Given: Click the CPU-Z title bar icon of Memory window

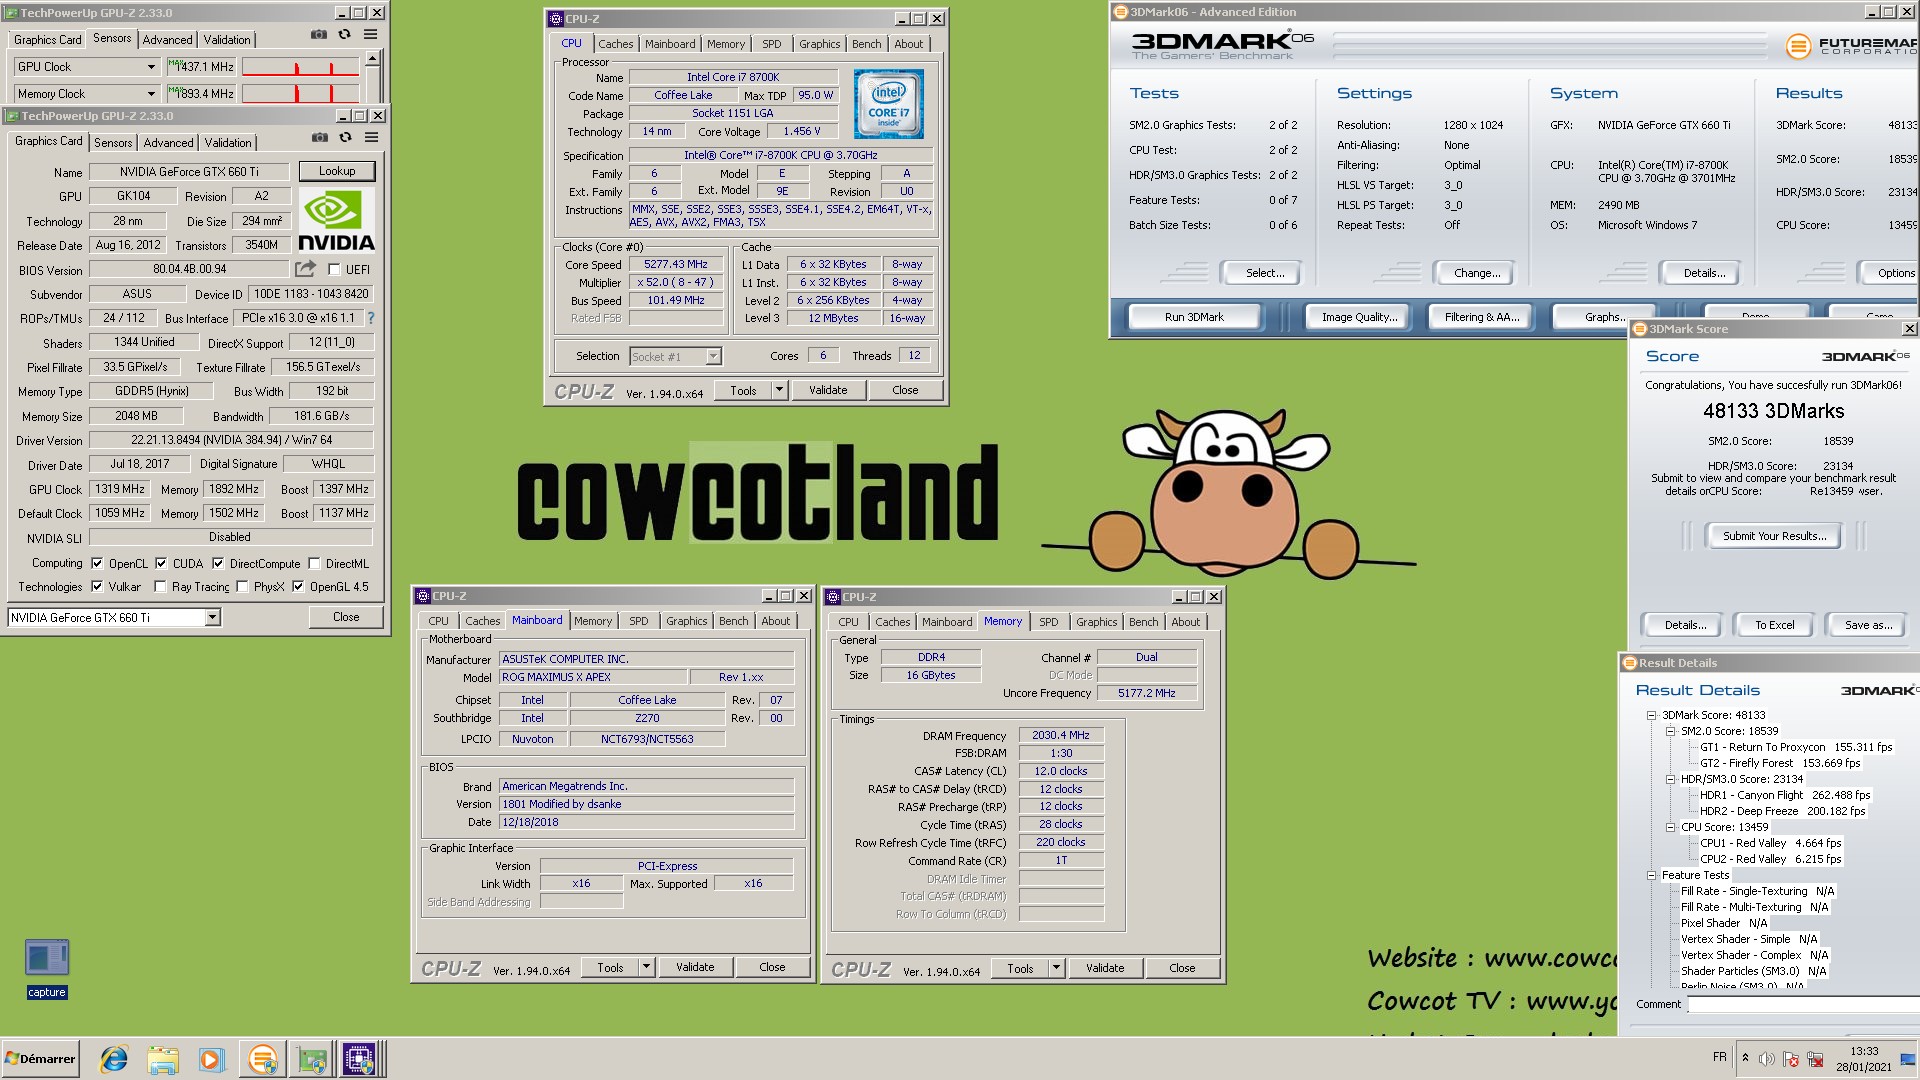Looking at the screenshot, I should [x=832, y=597].
